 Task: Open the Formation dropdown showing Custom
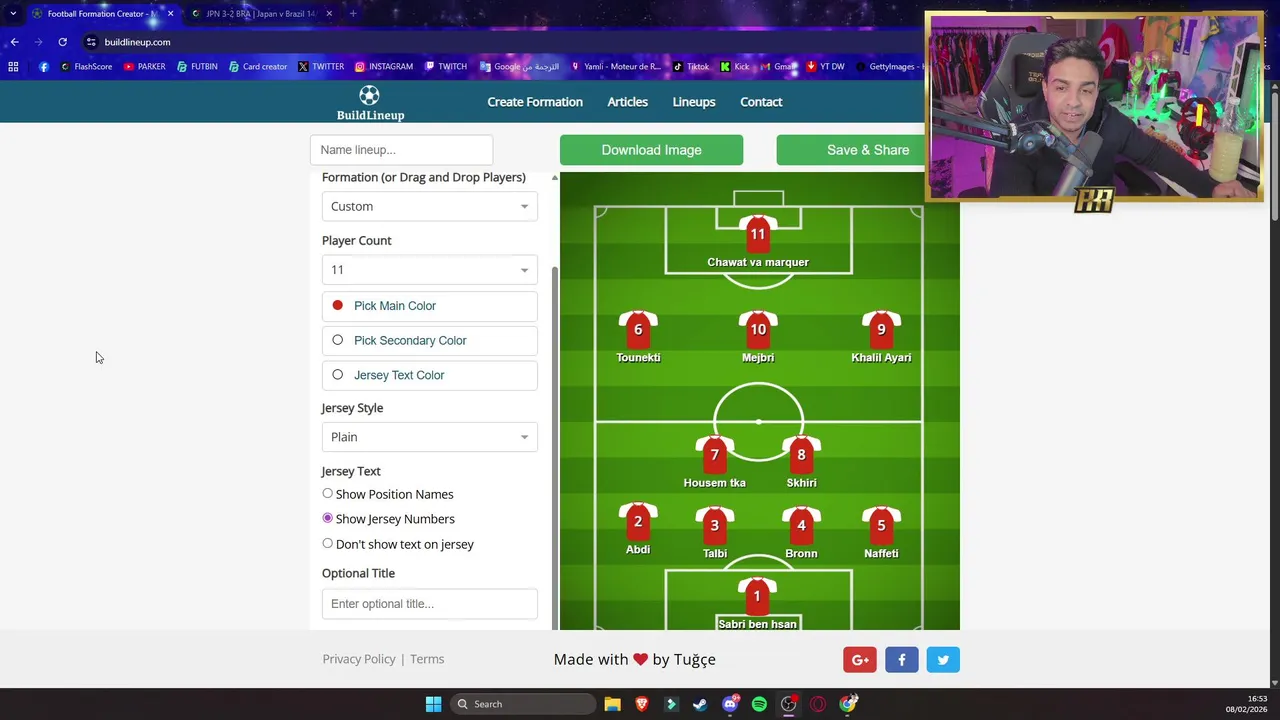(x=430, y=206)
